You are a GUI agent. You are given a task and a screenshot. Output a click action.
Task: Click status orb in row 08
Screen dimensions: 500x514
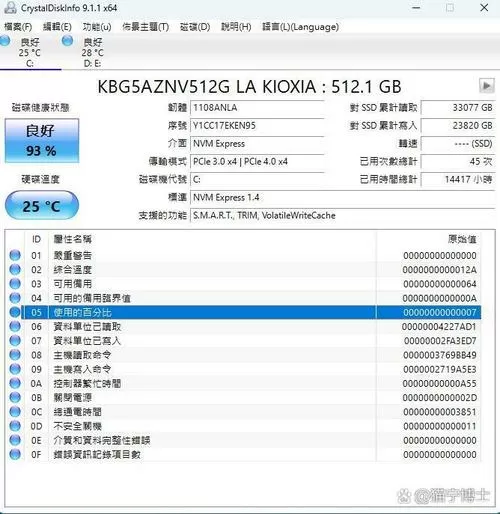(15, 355)
